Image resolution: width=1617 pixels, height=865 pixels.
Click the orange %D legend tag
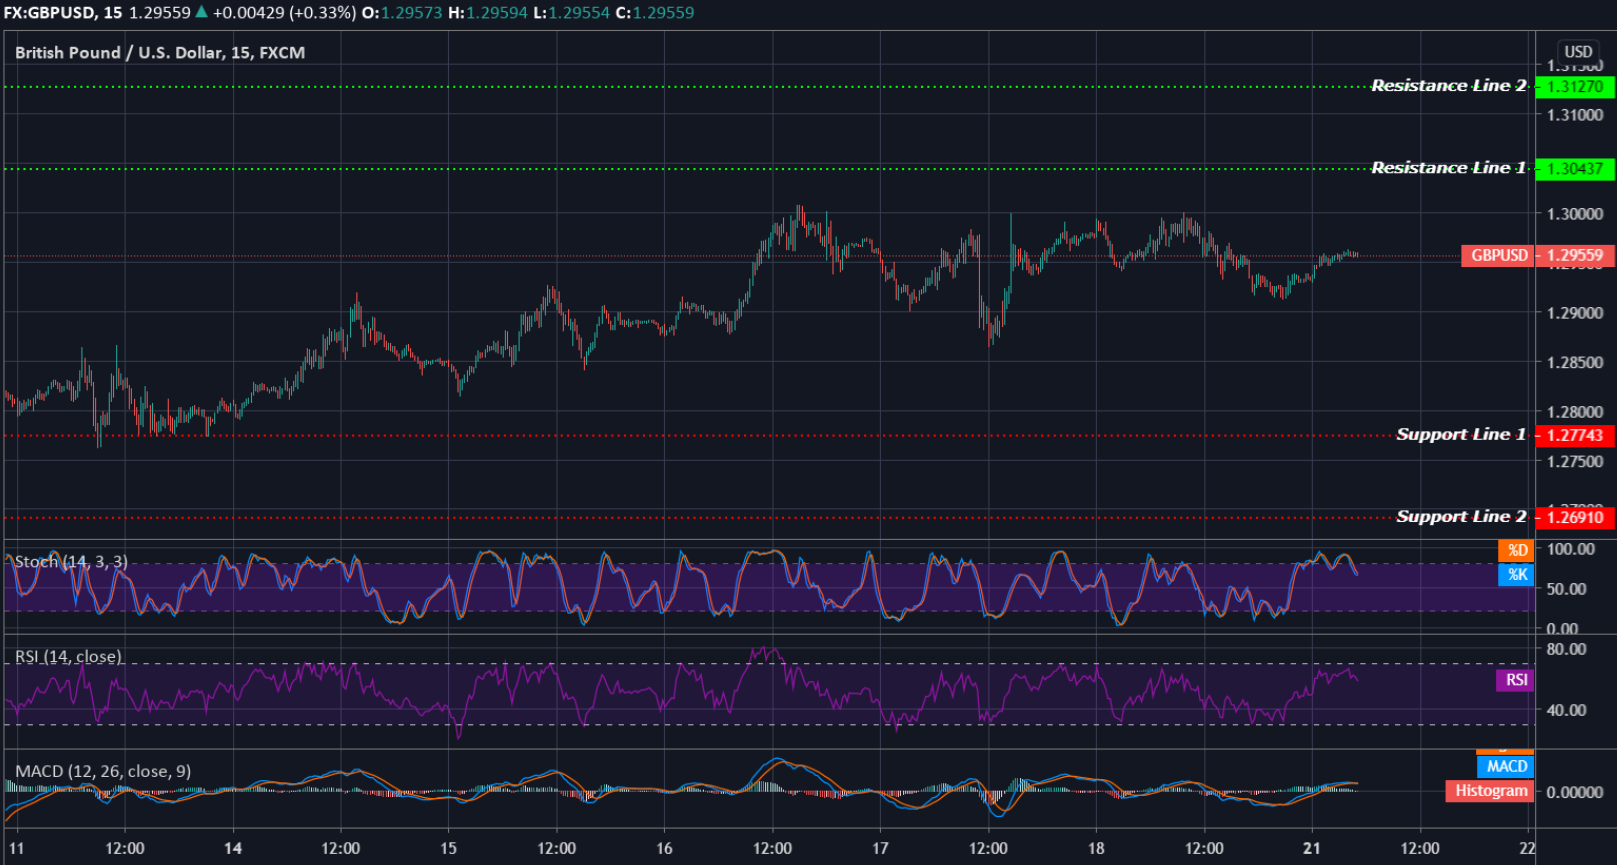pyautogui.click(x=1516, y=550)
